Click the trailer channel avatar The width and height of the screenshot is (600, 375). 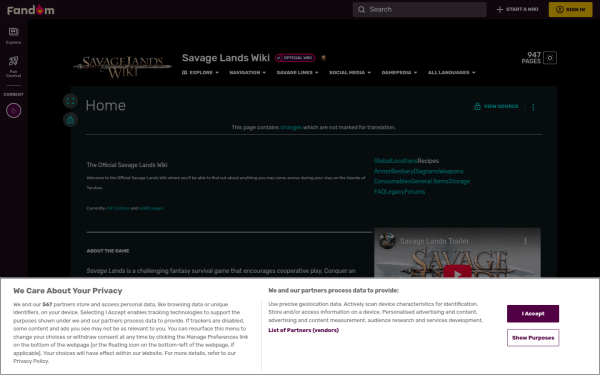click(387, 241)
